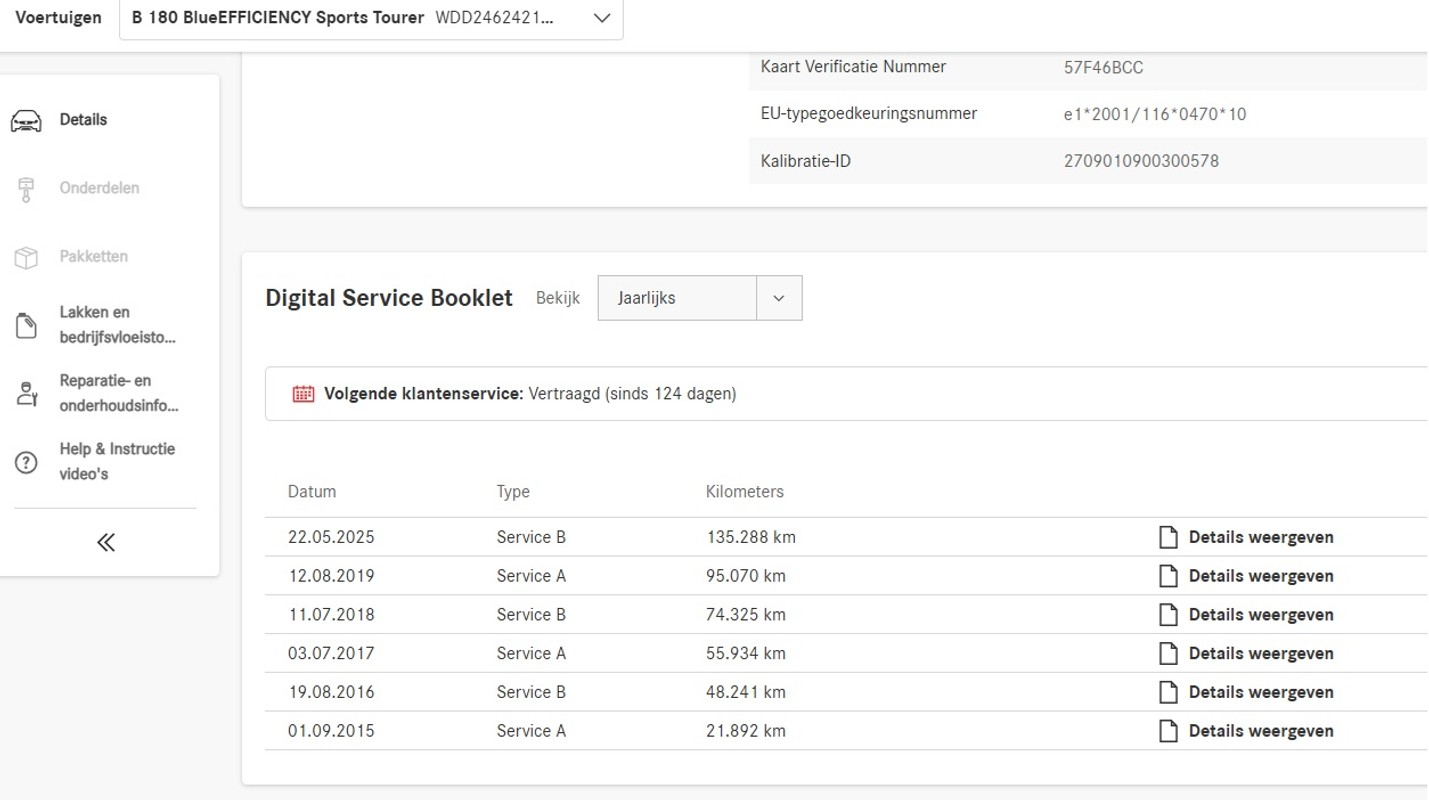Viewport: 1429px width, 800px height.
Task: Click Kalibratie-ID value 2709010900300578
Action: coord(1142,161)
